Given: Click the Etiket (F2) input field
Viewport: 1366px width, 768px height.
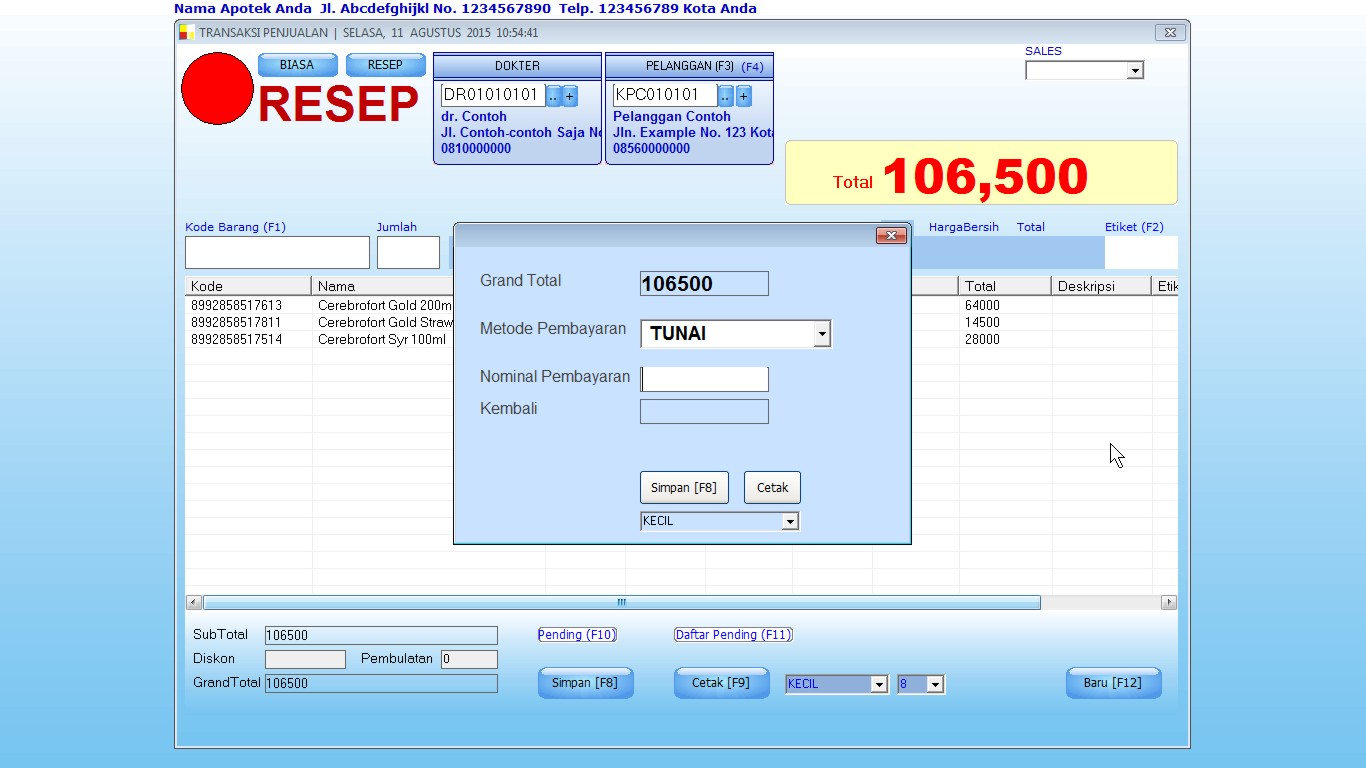Looking at the screenshot, I should coord(1141,253).
